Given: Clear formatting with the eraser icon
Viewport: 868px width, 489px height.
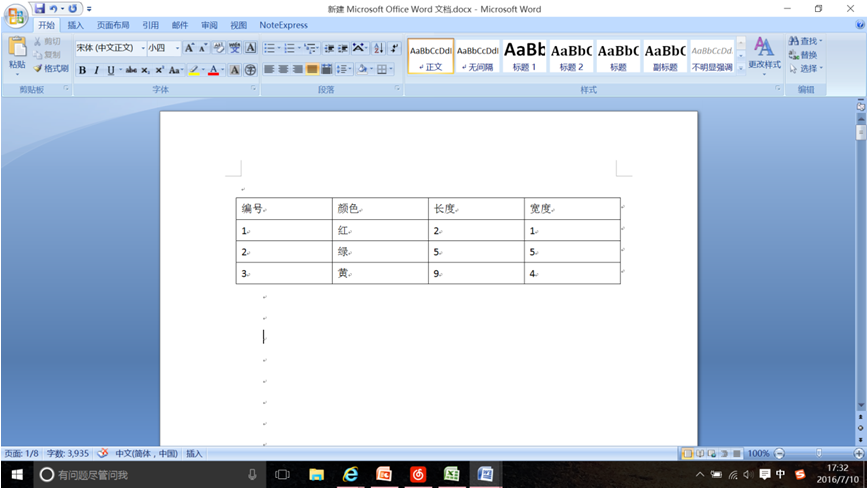Looking at the screenshot, I should coord(219,48).
